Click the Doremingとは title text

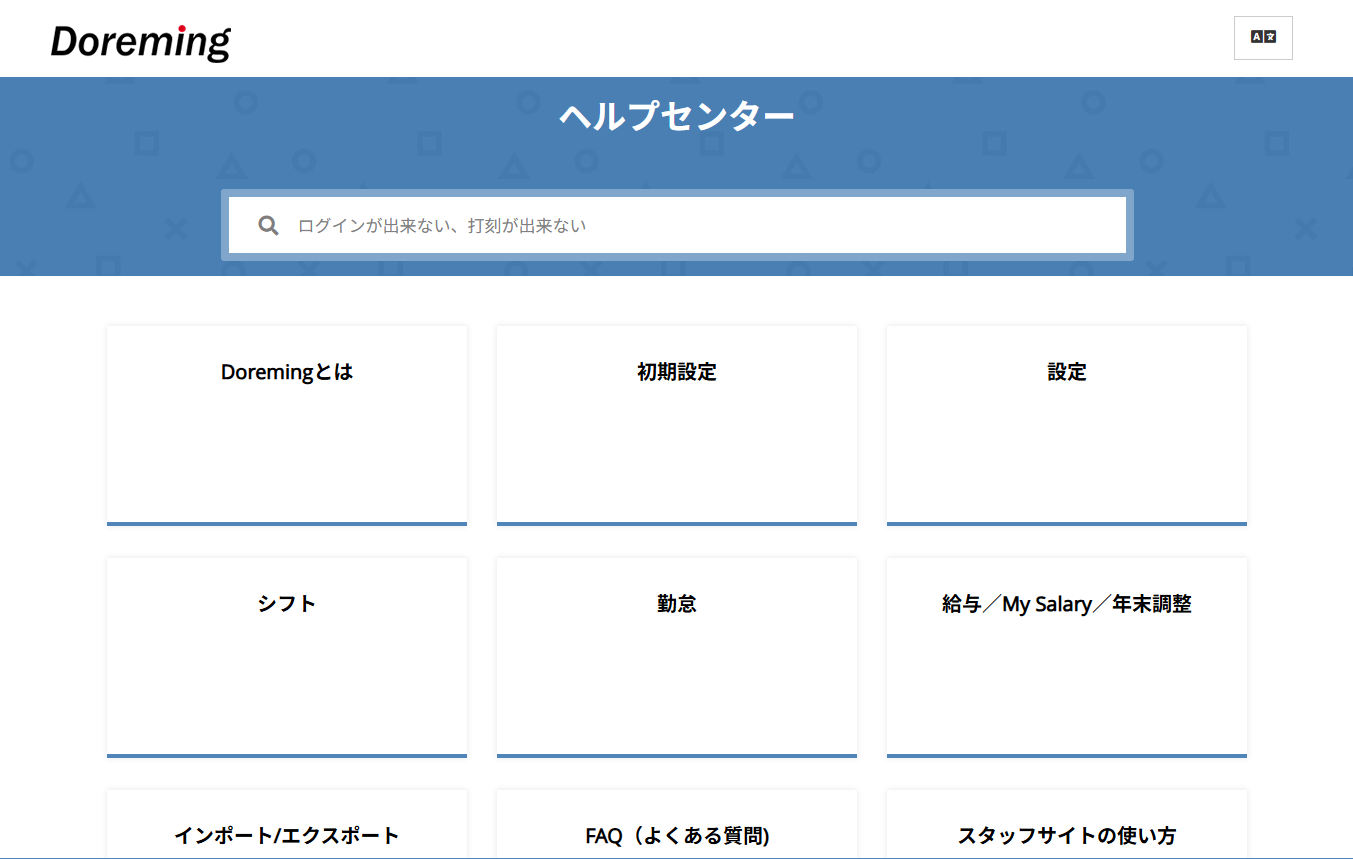[x=287, y=372]
